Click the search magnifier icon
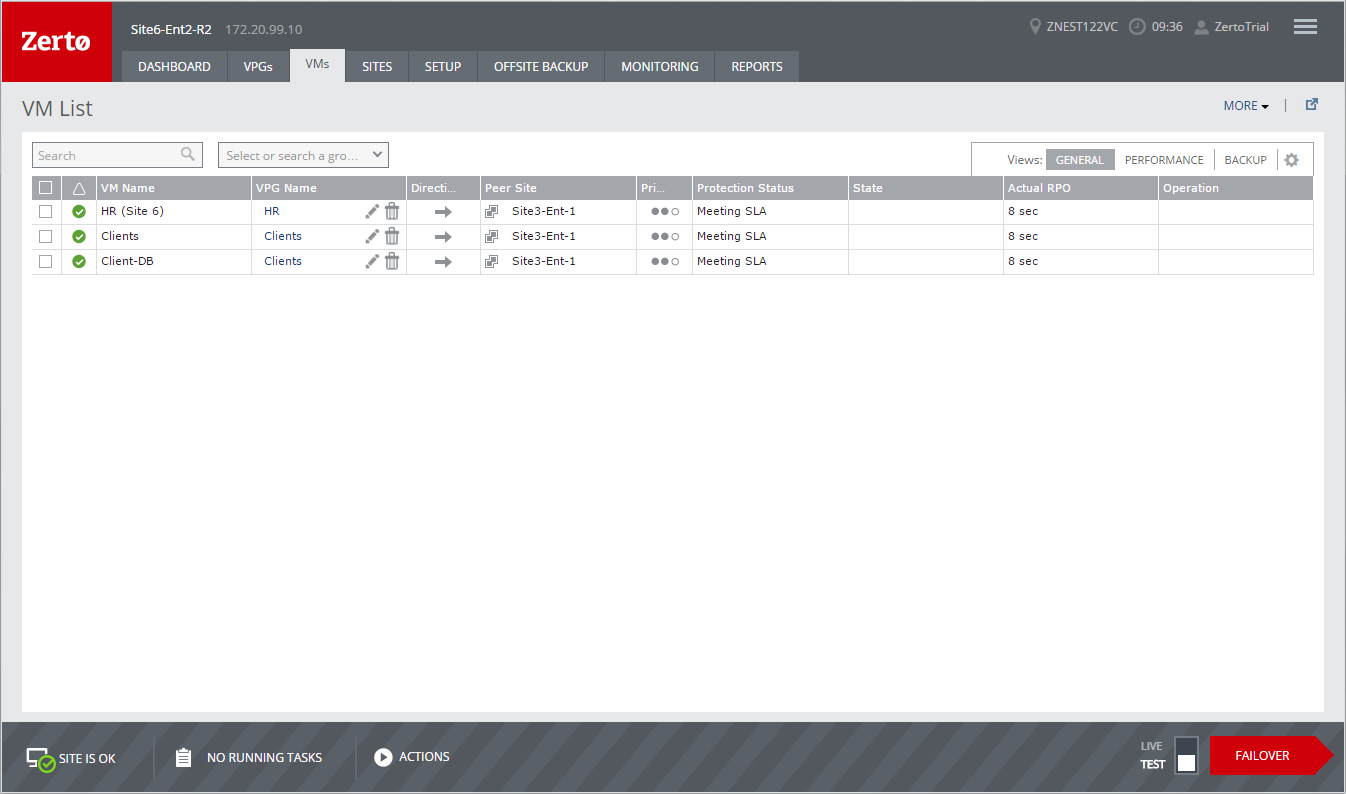 click(x=188, y=155)
